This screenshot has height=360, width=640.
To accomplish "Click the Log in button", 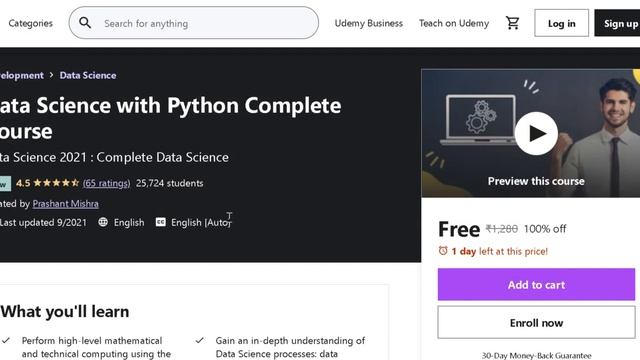I will coord(562,23).
